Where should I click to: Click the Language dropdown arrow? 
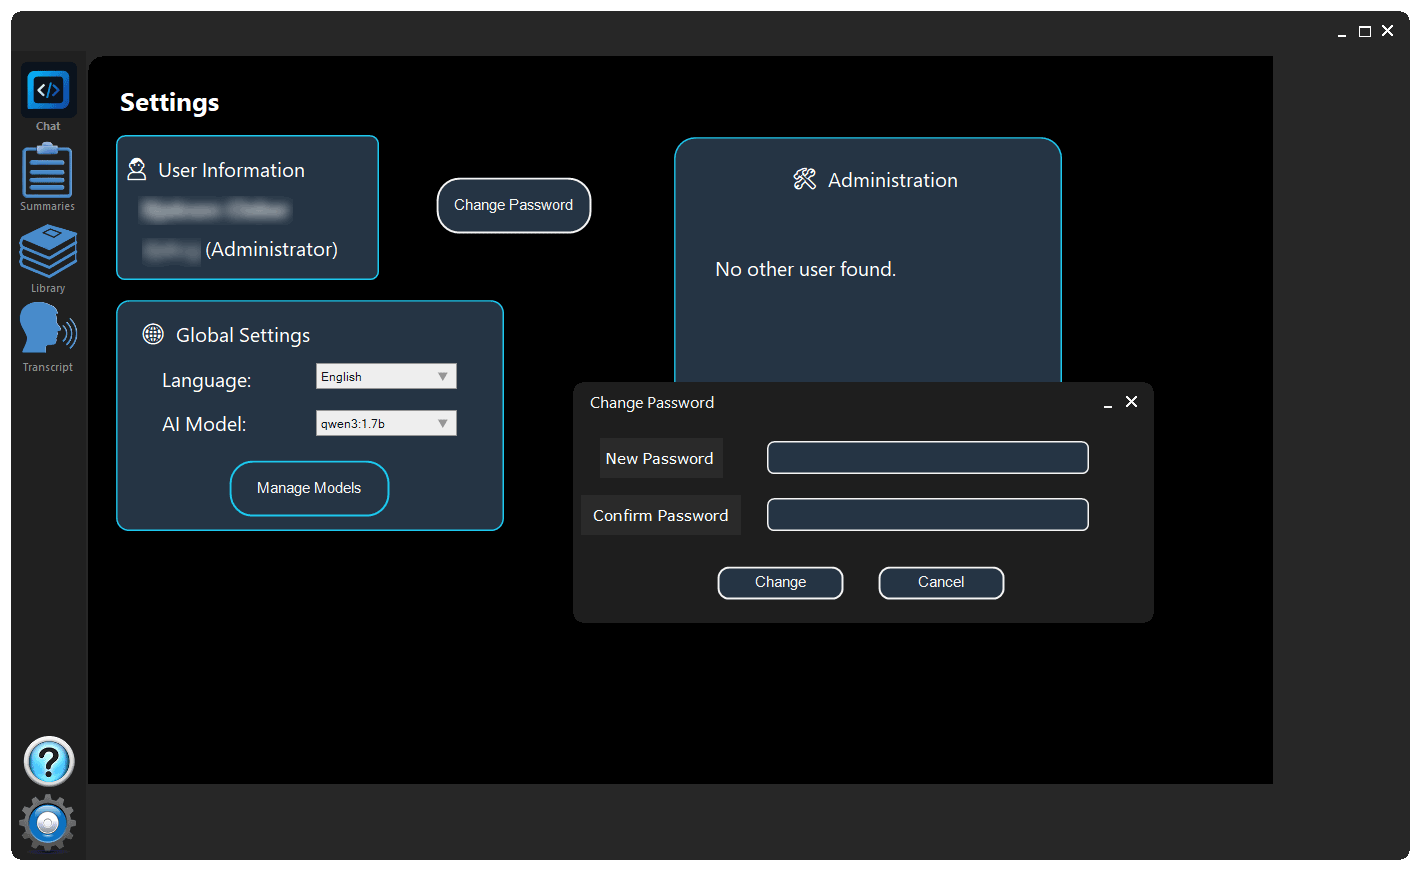click(x=442, y=377)
